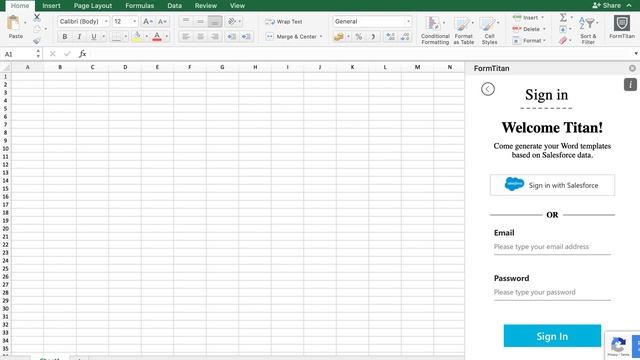Click Wrap Text
This screenshot has height=360, width=640.
284,22
